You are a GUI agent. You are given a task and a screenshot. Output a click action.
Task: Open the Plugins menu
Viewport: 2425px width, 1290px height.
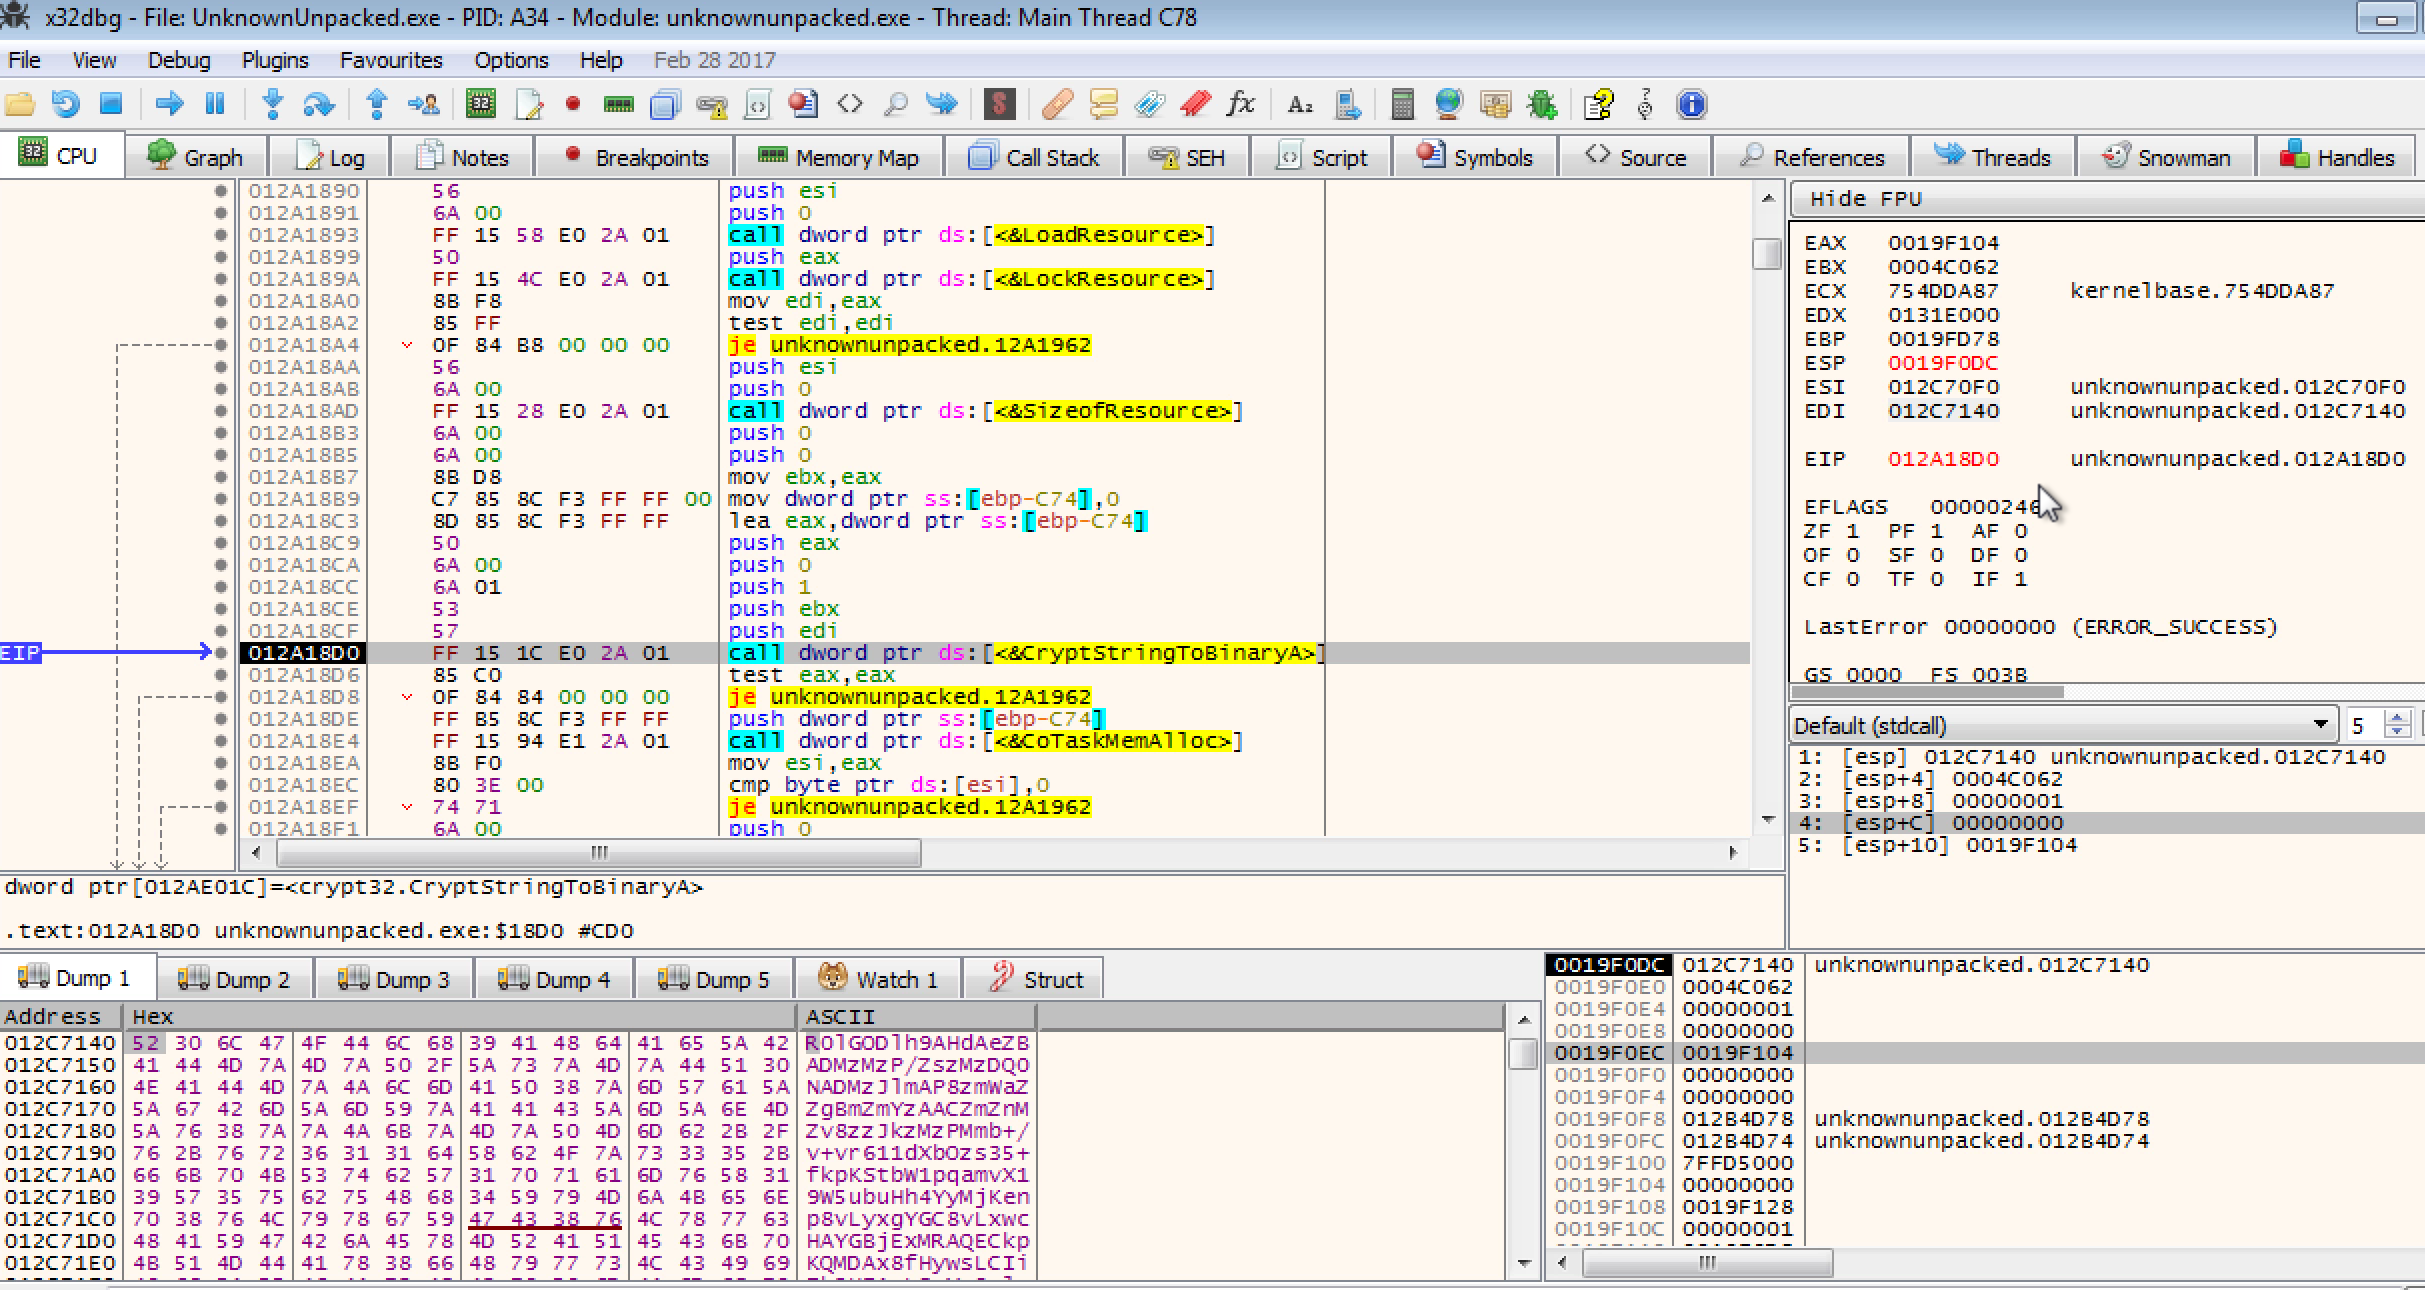[x=274, y=60]
